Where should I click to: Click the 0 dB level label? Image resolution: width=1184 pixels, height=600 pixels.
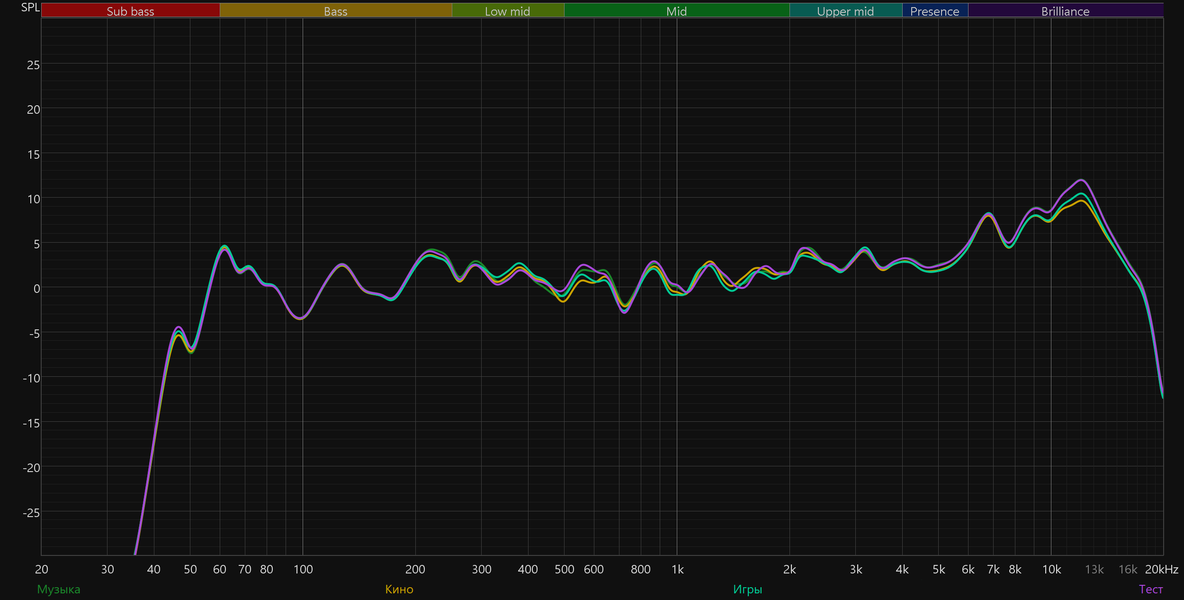click(x=36, y=288)
